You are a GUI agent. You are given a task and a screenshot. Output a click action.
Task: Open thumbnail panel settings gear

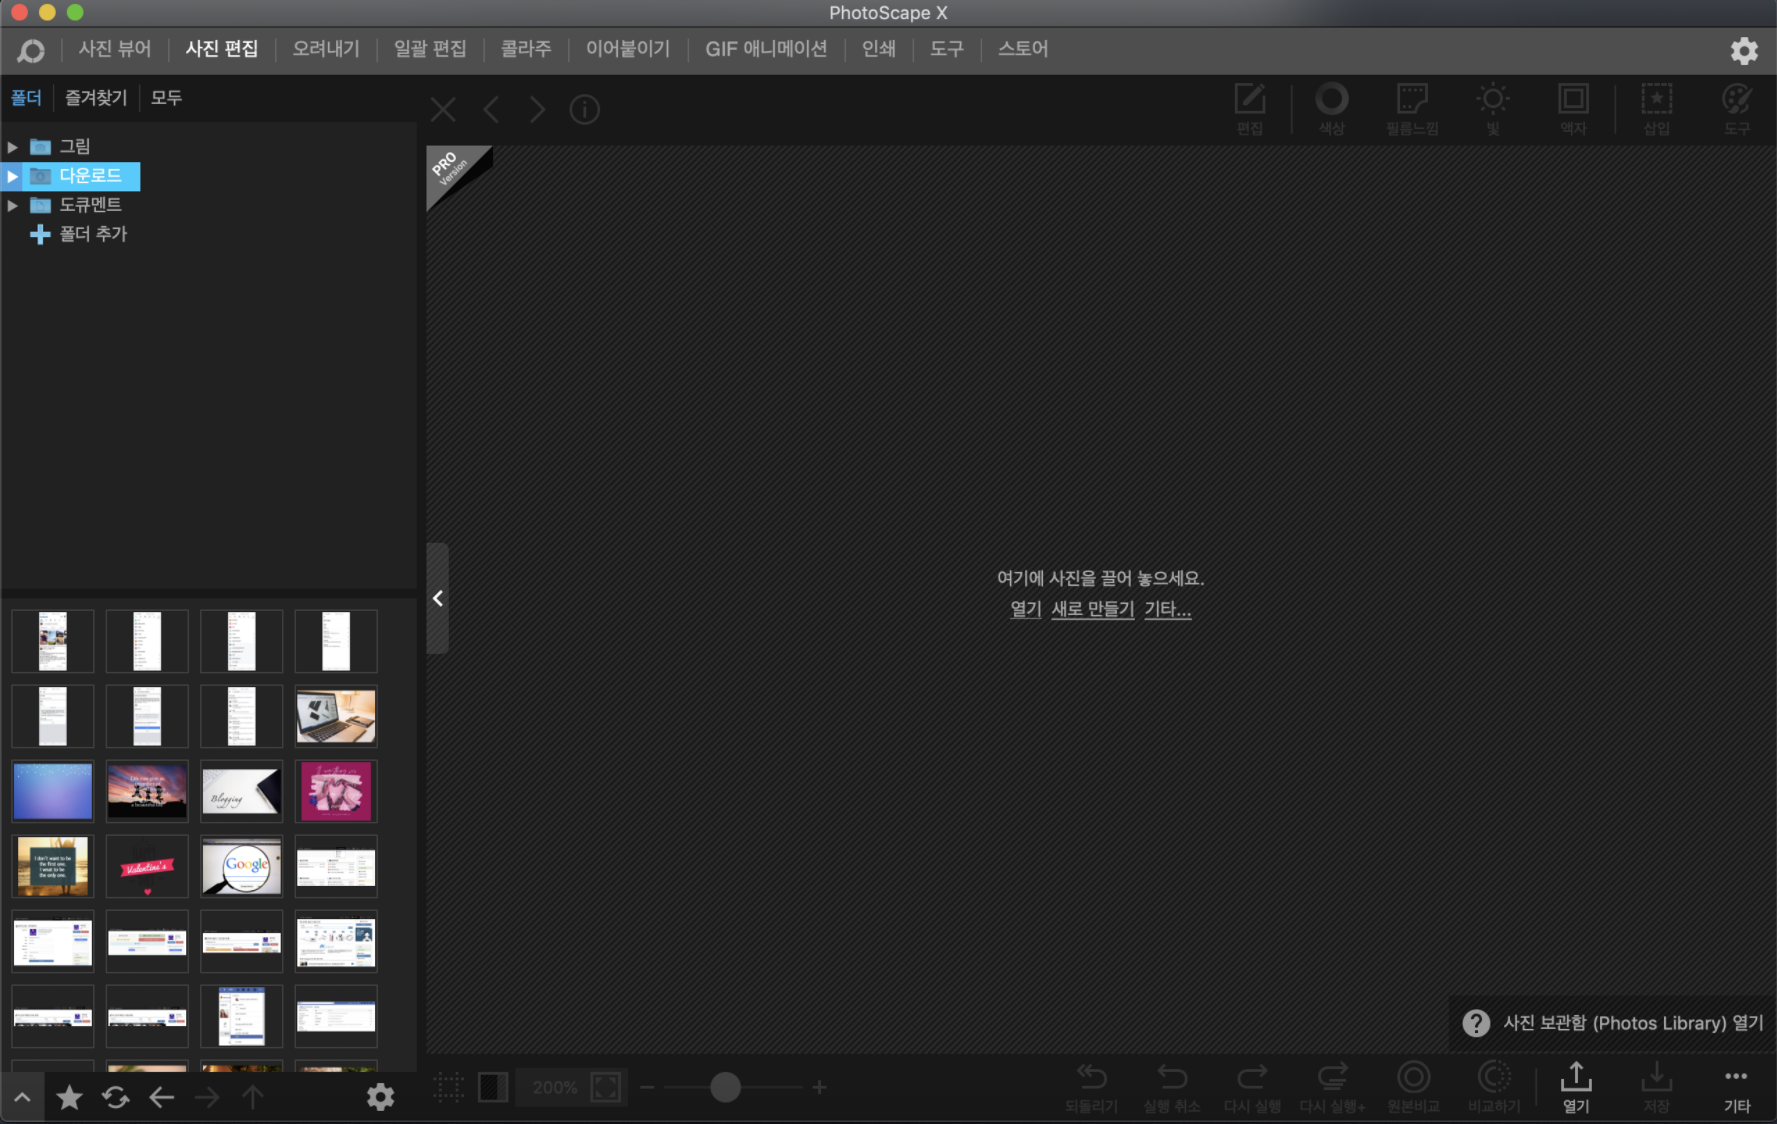pyautogui.click(x=380, y=1097)
